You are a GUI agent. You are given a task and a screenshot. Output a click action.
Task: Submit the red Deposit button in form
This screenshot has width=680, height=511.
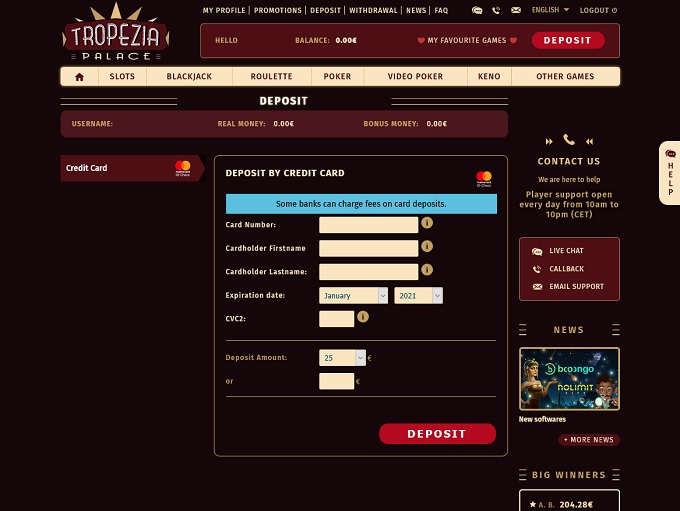(437, 434)
